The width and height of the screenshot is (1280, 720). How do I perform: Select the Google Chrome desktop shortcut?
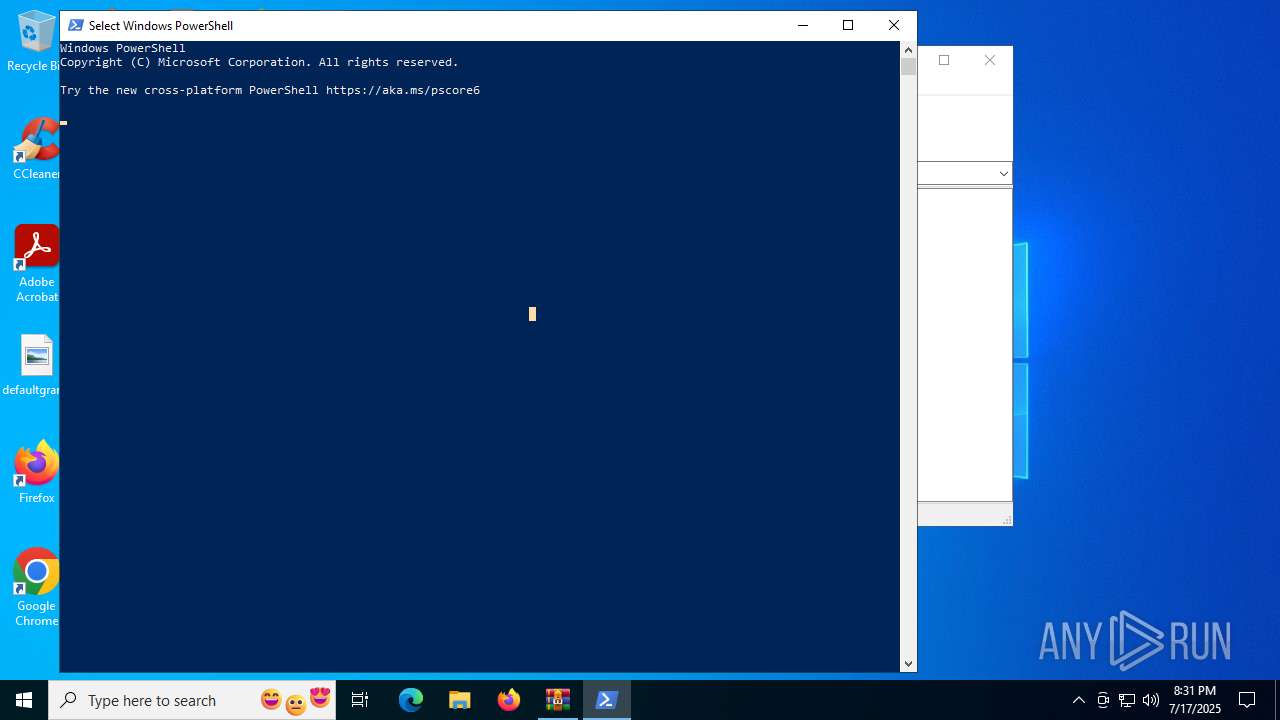(36, 588)
